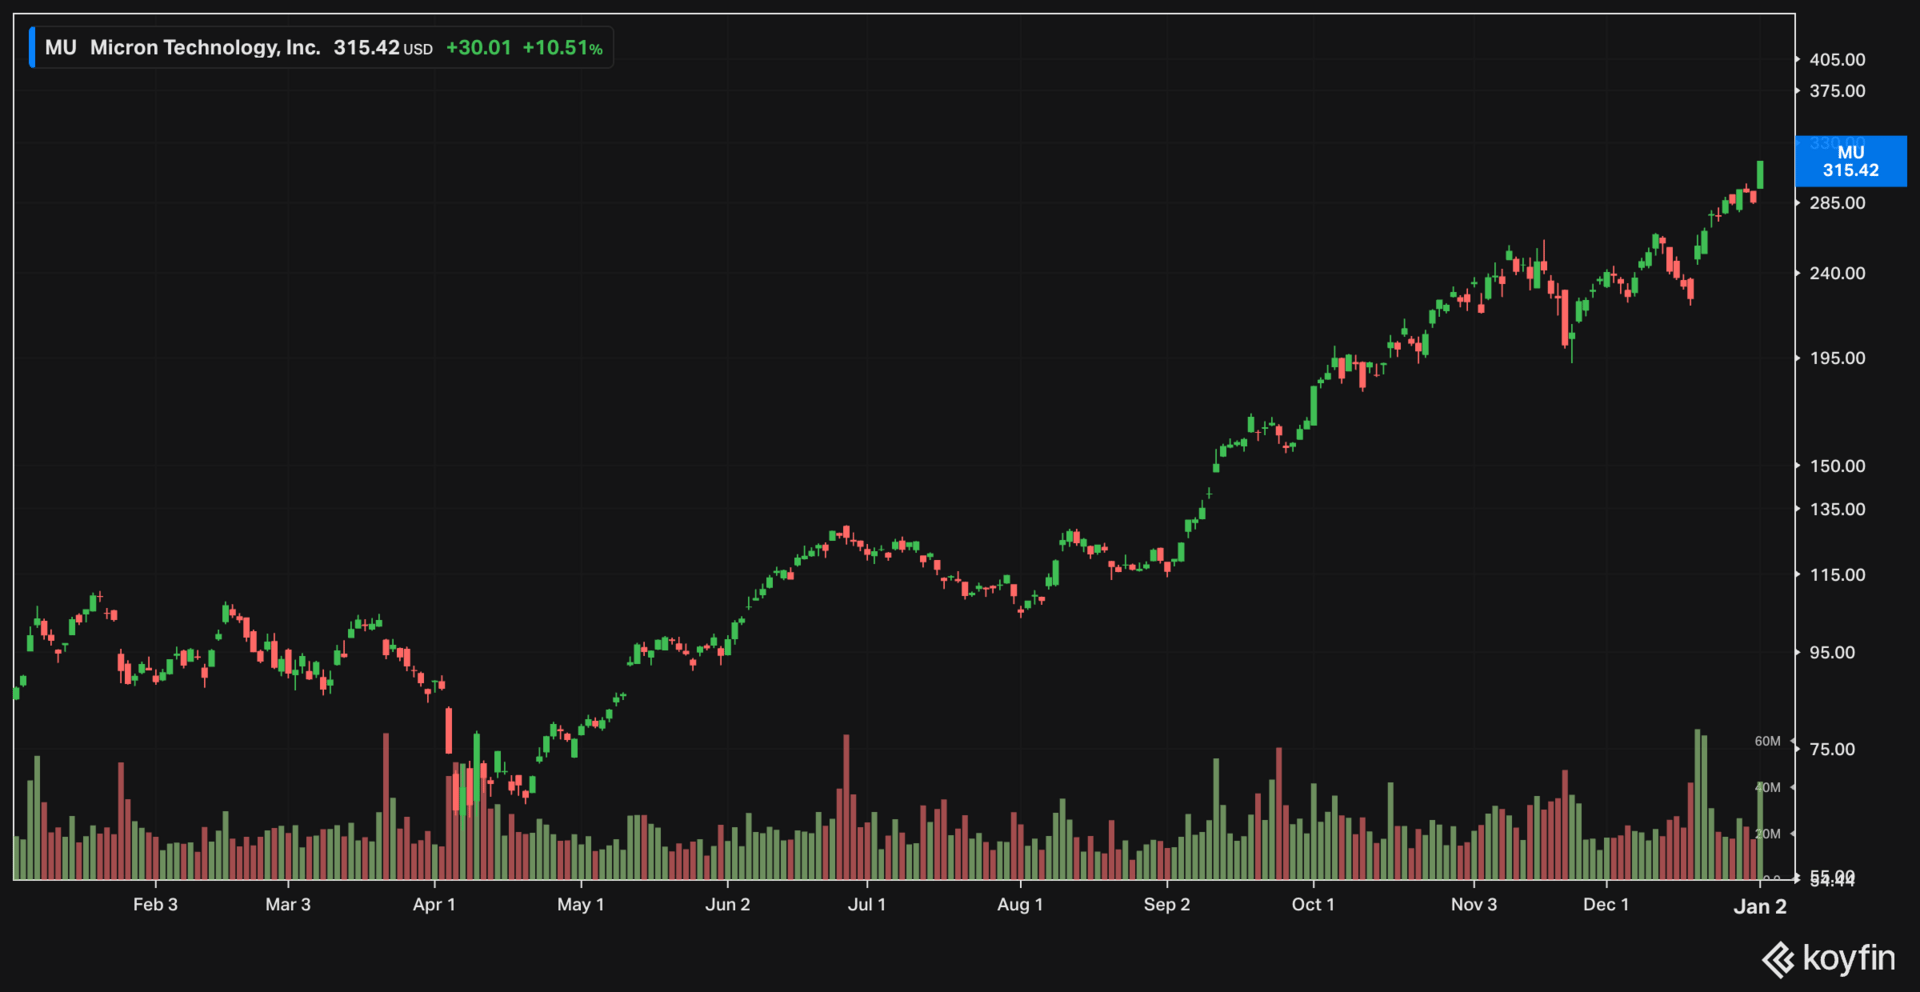
Task: Click the Jun 2 date label
Action: pyautogui.click(x=727, y=904)
